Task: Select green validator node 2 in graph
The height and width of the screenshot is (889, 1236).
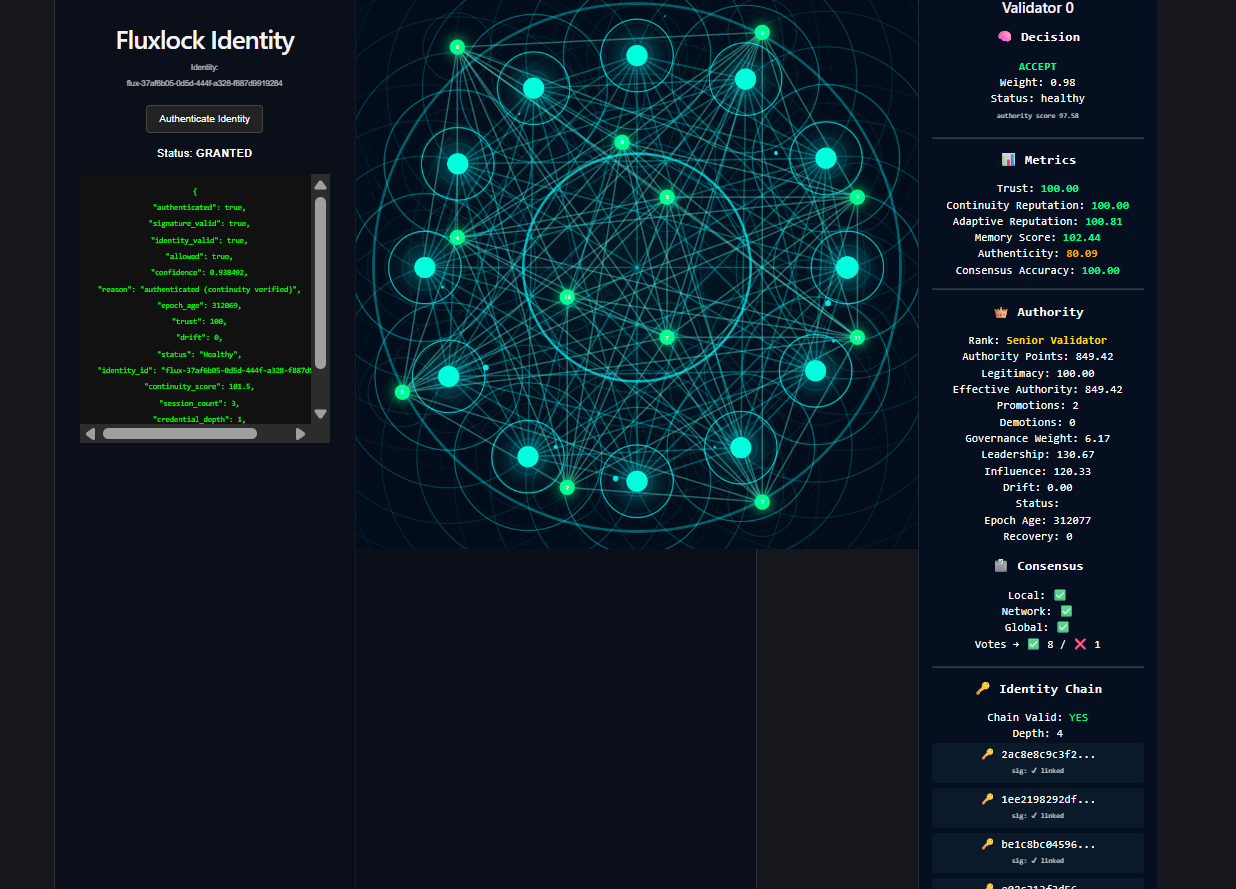Action: 567,487
